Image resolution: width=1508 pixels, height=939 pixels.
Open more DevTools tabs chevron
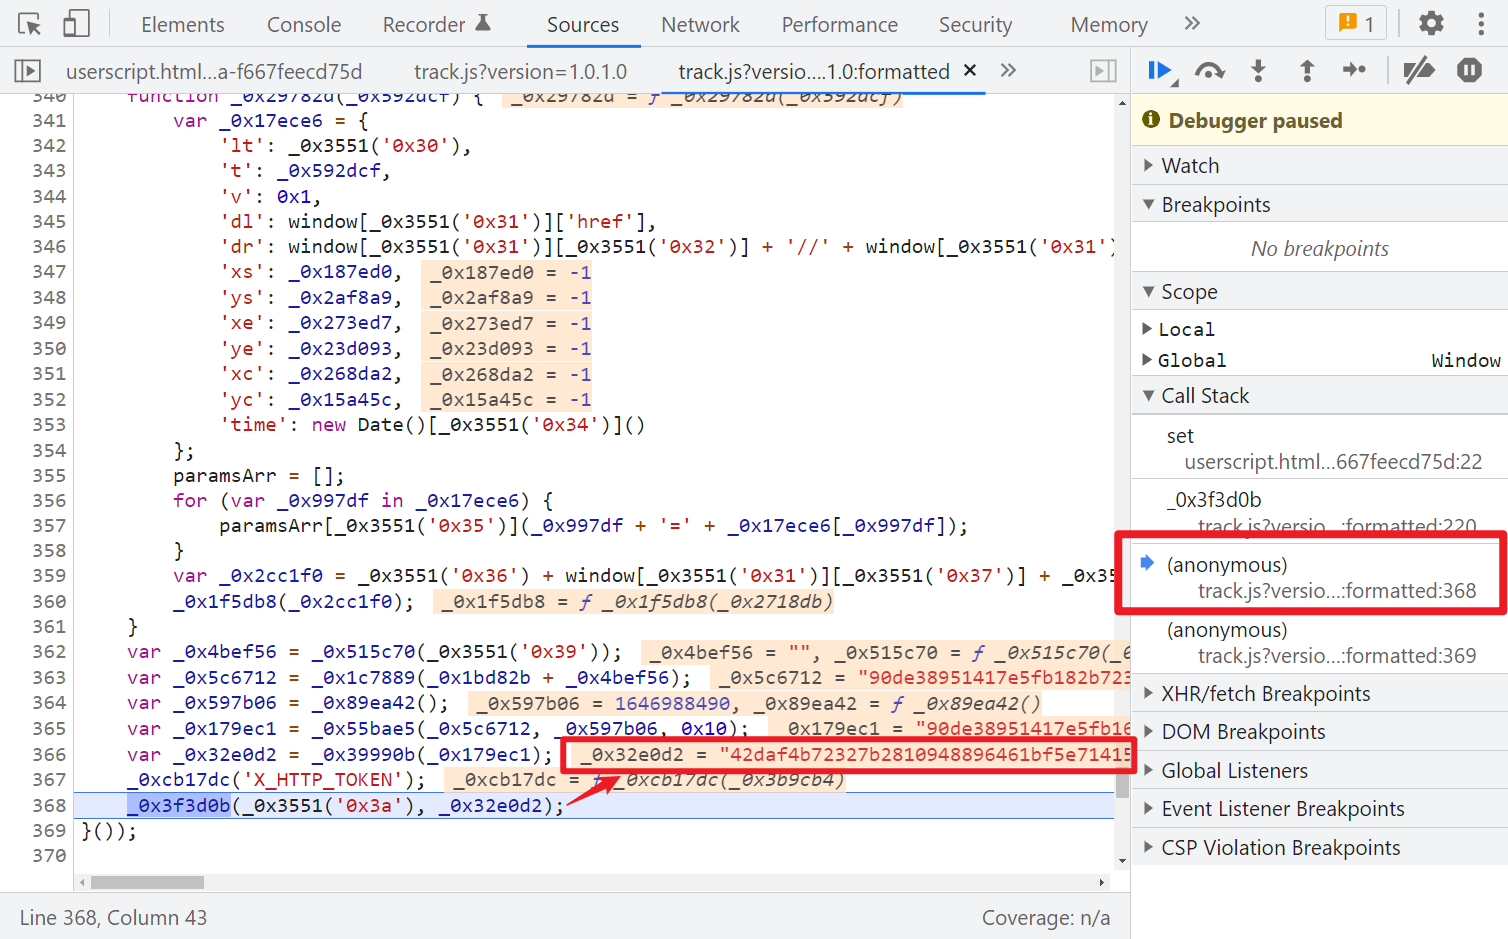[1192, 24]
